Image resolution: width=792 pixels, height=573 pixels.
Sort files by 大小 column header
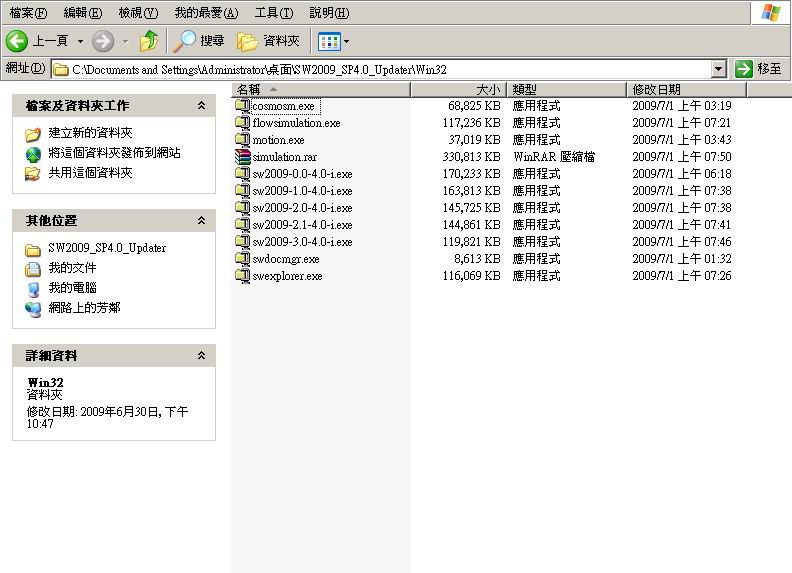pyautogui.click(x=458, y=89)
